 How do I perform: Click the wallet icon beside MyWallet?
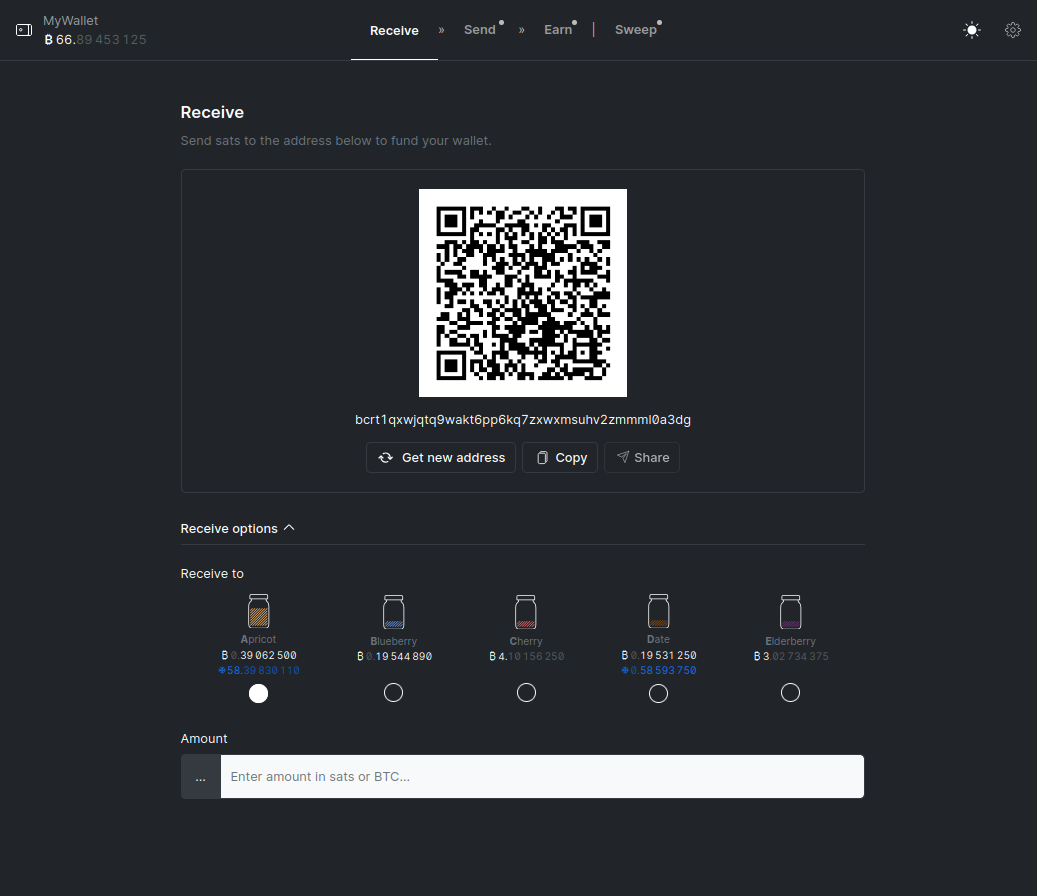[24, 30]
